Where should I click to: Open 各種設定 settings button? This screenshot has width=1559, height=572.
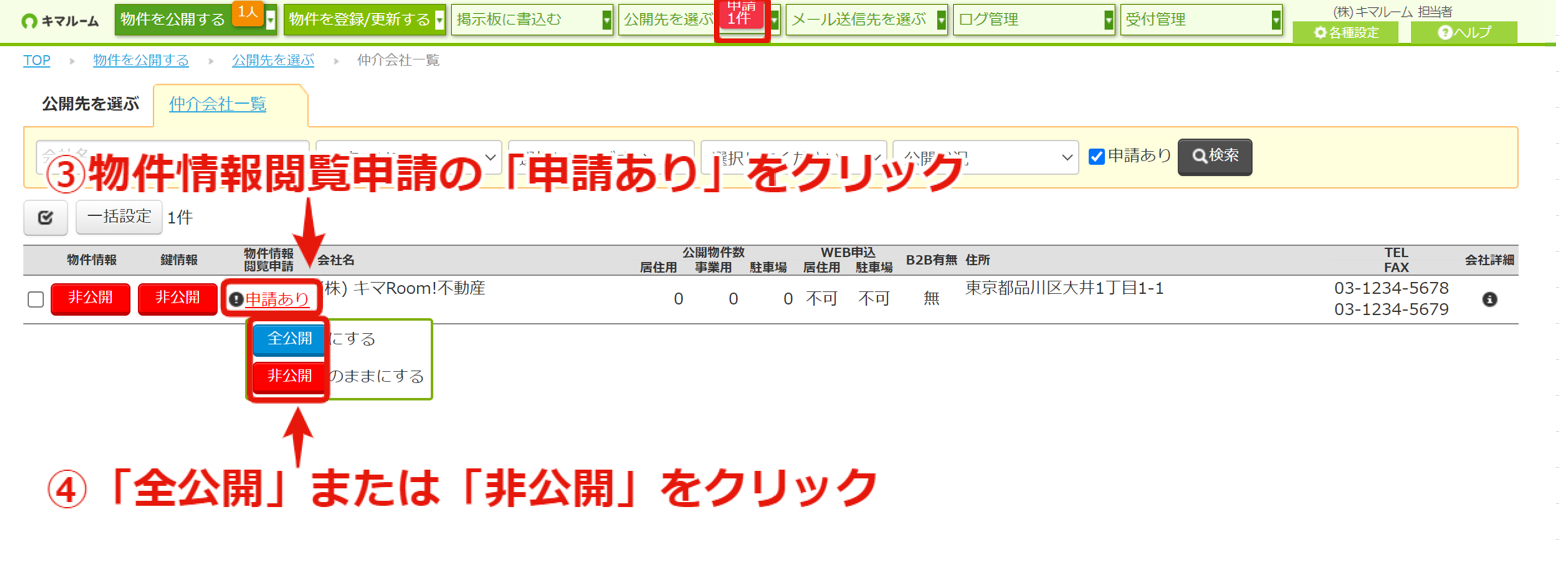[1346, 33]
